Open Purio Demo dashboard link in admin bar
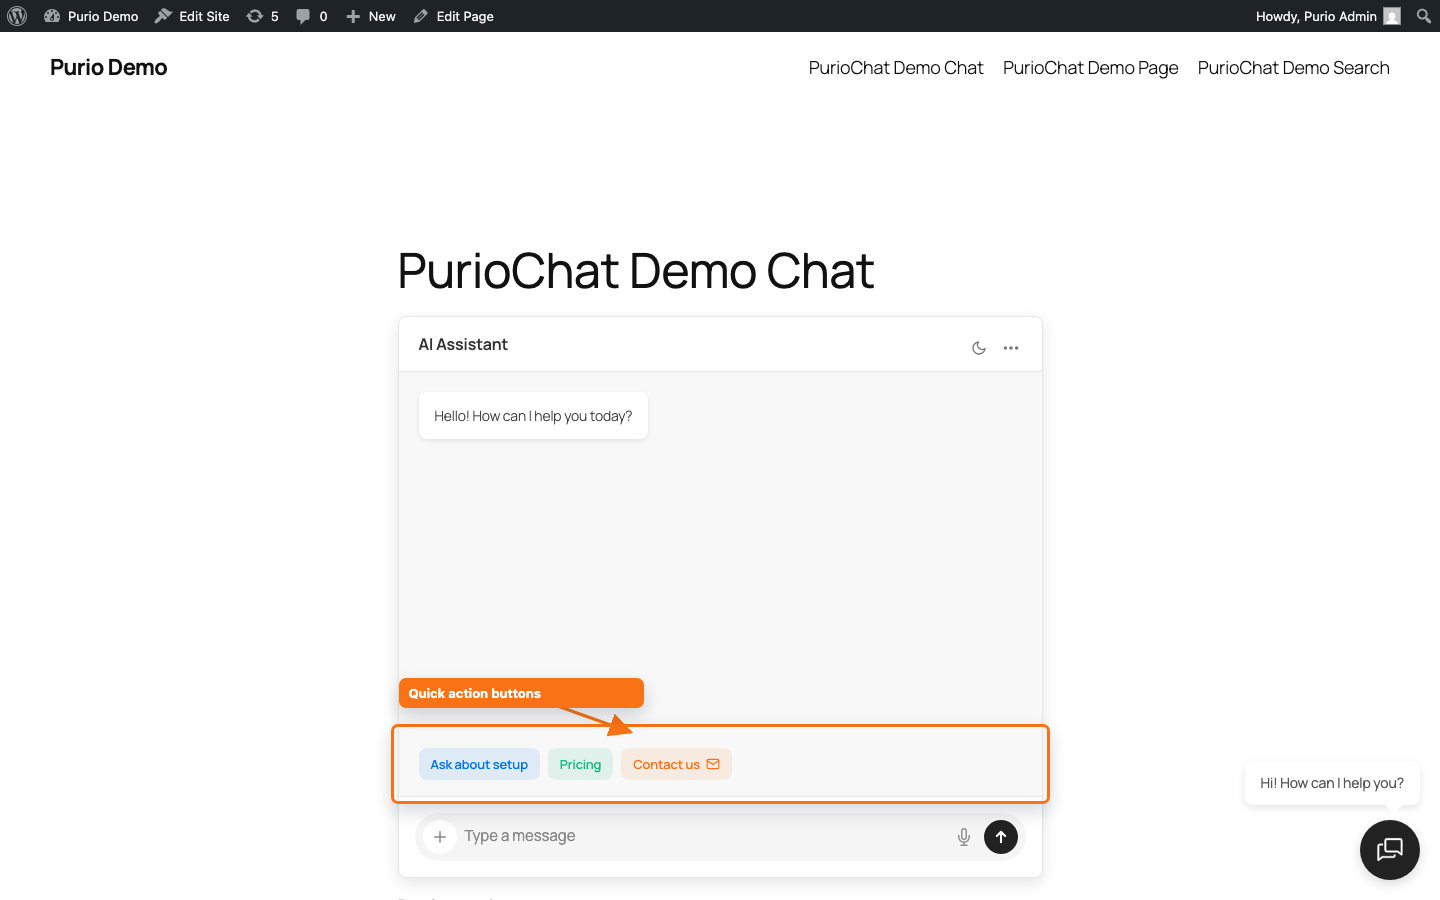 91,16
